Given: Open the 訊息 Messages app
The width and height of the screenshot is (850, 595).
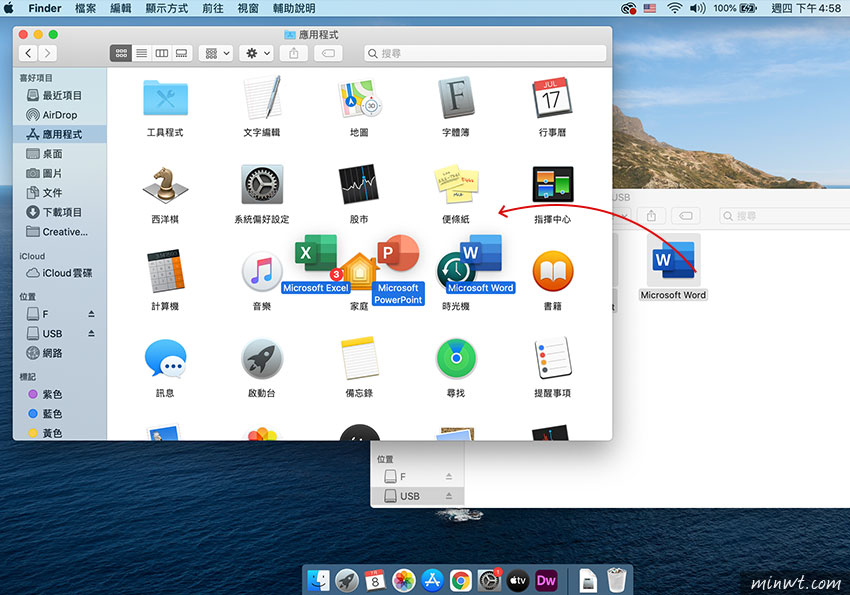Looking at the screenshot, I should click(165, 358).
